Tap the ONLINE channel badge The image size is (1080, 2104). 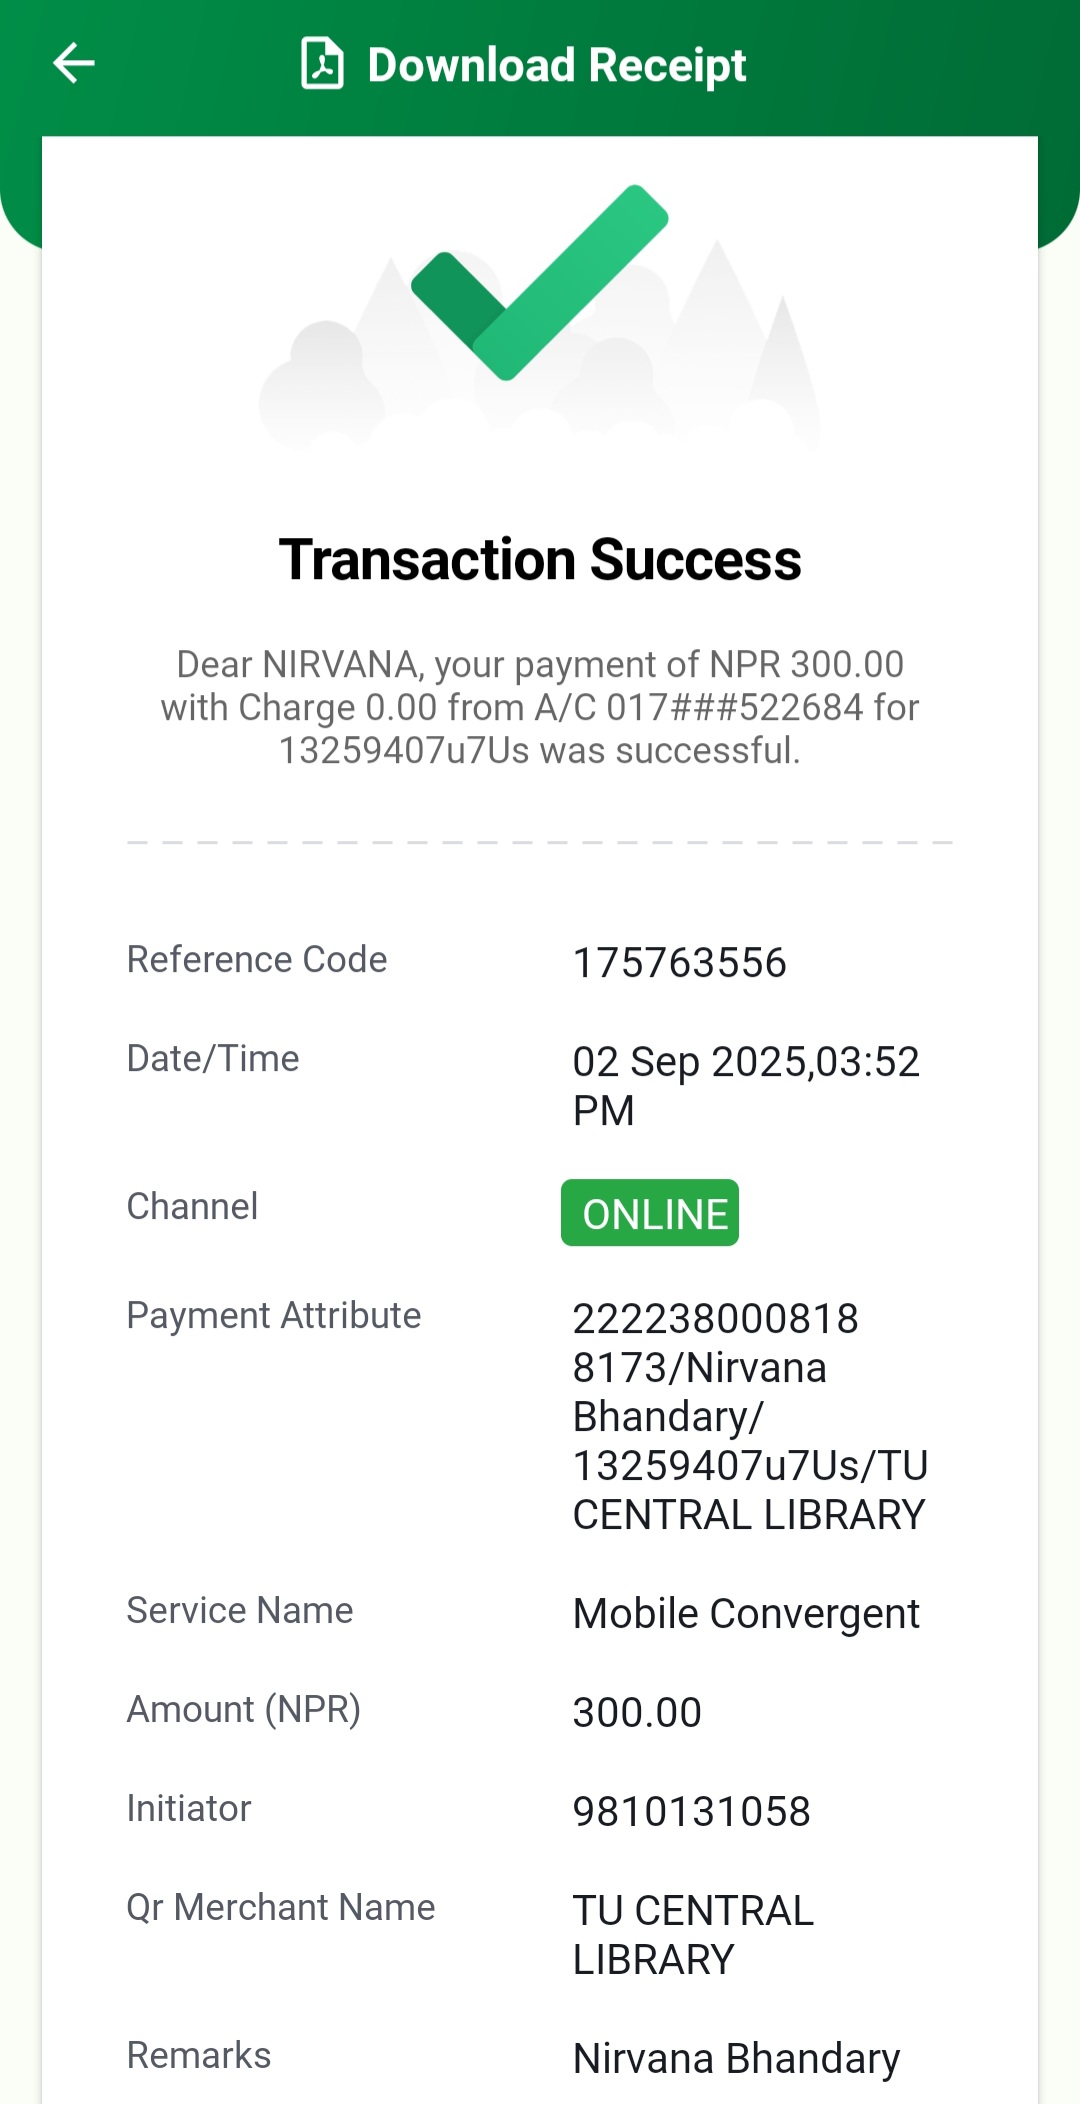coord(650,1213)
